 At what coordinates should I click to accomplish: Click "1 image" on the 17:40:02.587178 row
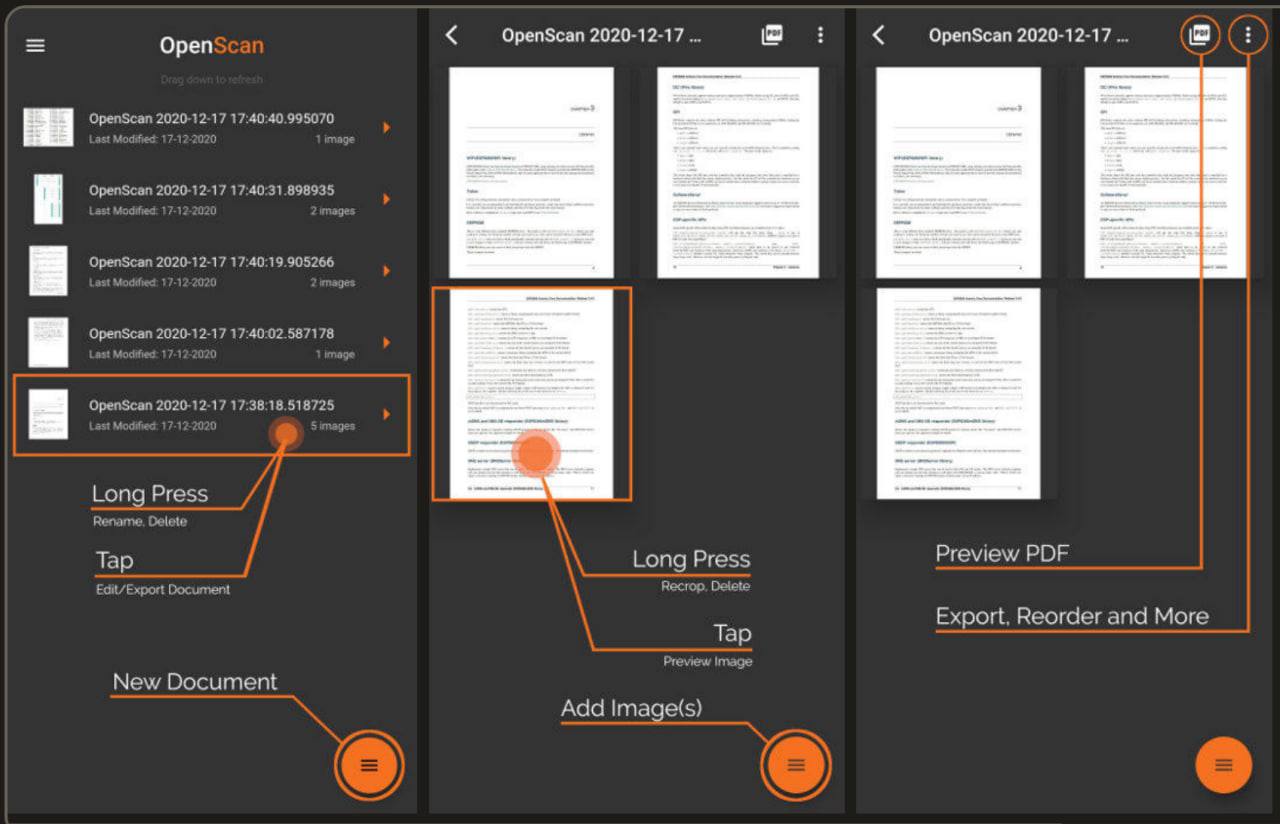click(335, 354)
